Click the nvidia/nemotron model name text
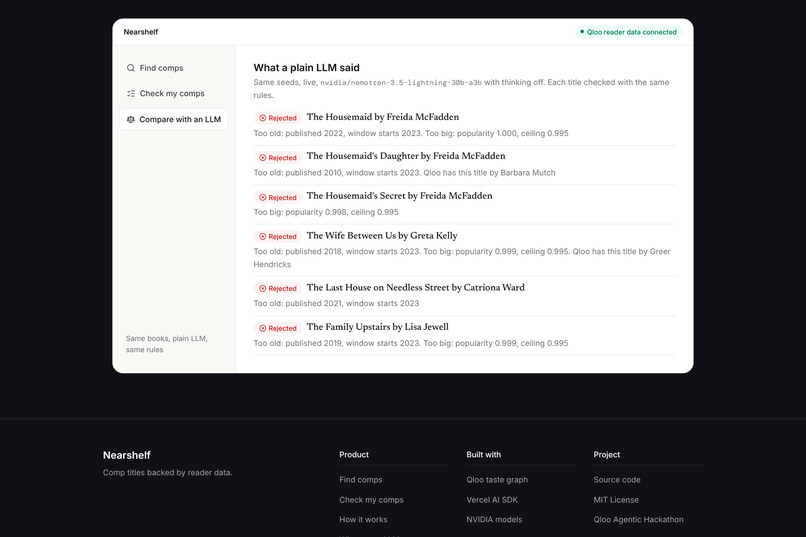This screenshot has width=806, height=537. pyautogui.click(x=401, y=83)
